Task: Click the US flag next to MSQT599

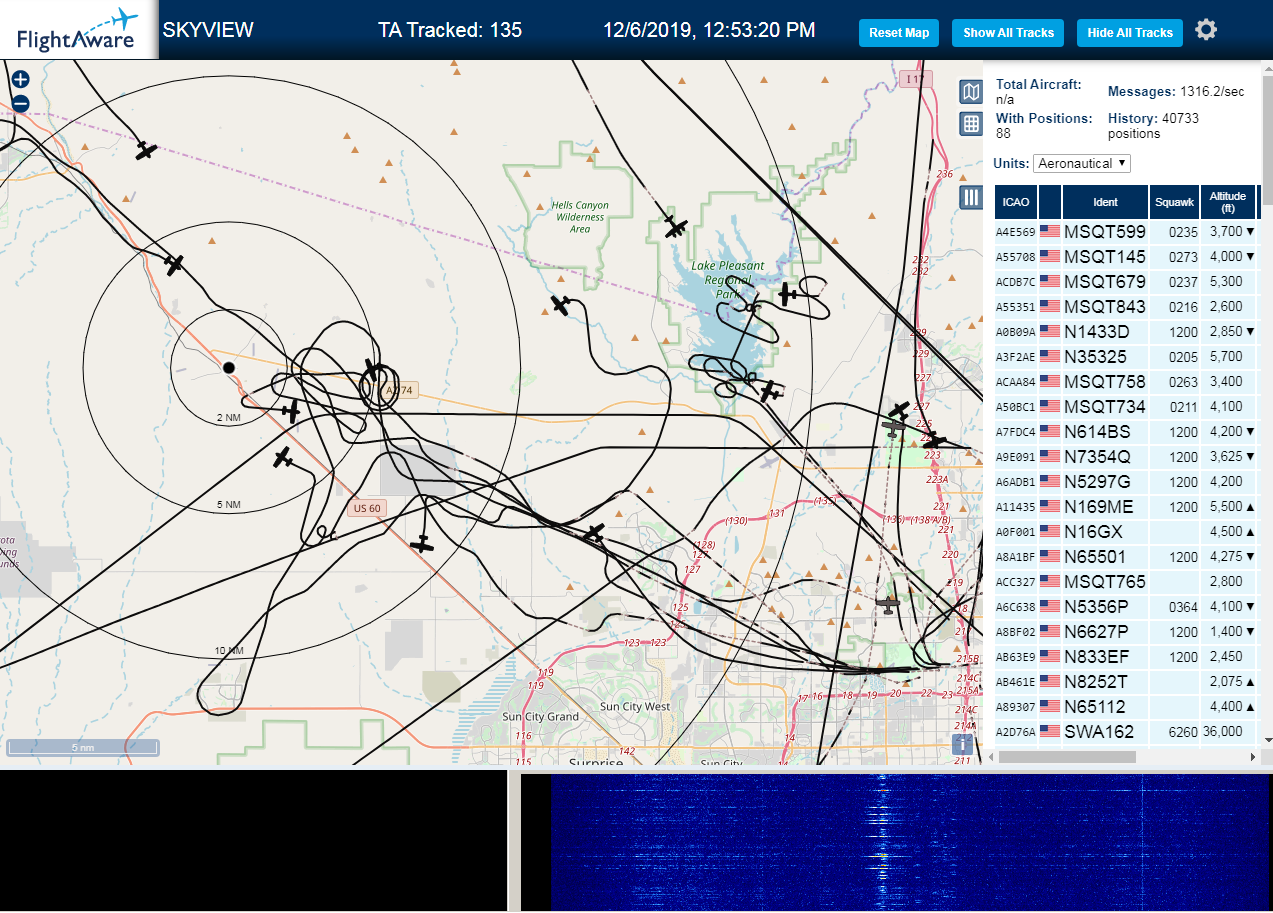Action: (1050, 232)
